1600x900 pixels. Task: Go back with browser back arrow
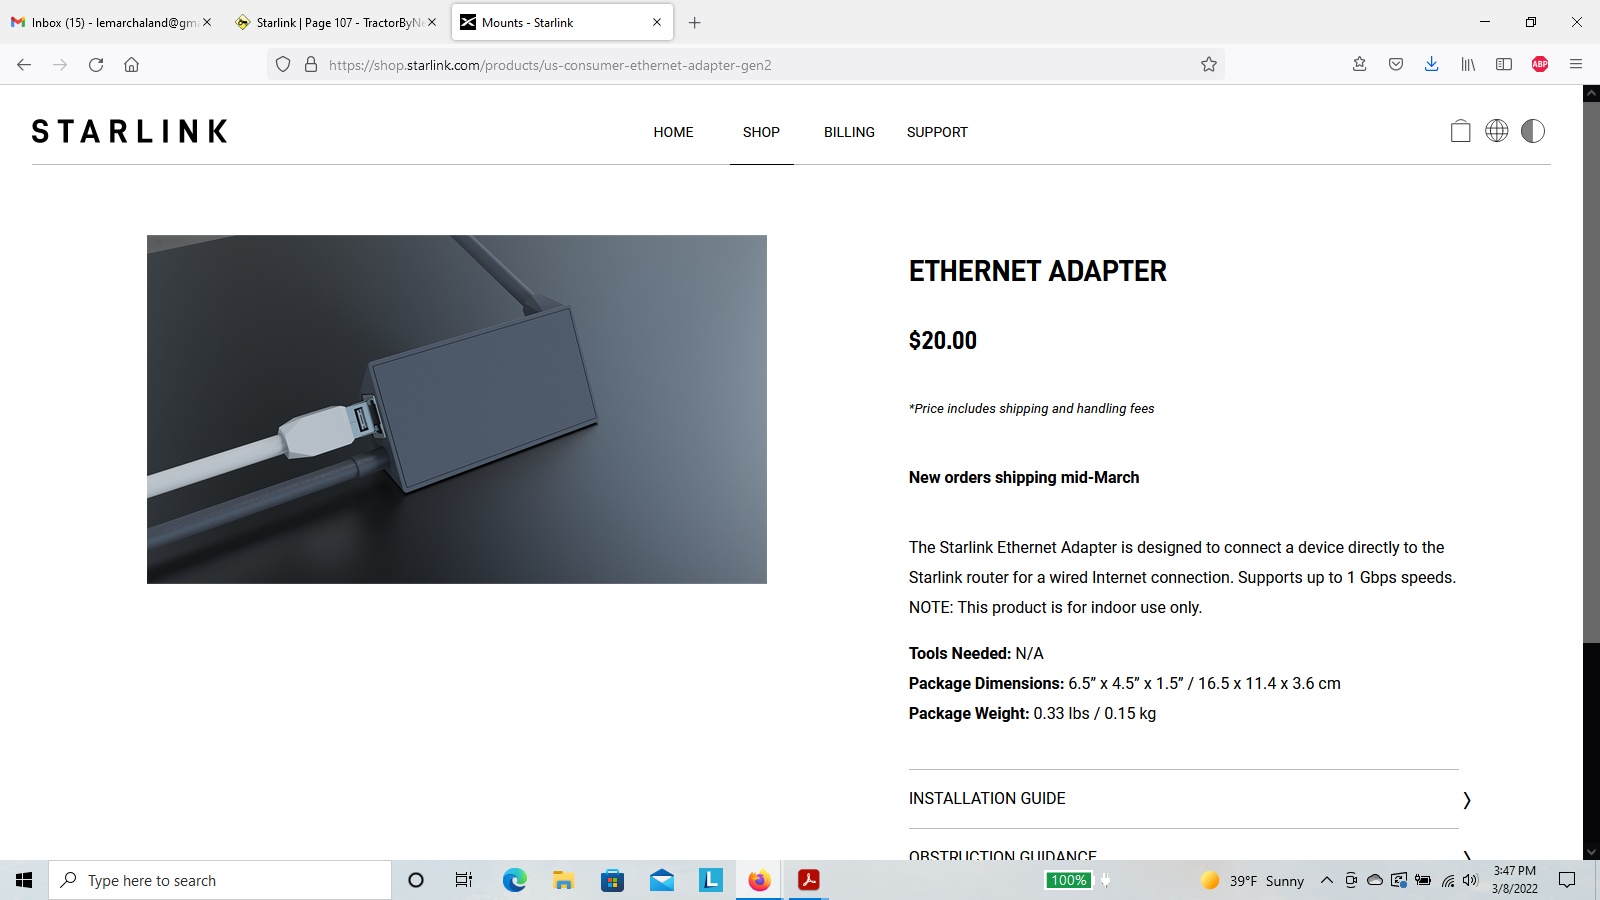24,65
